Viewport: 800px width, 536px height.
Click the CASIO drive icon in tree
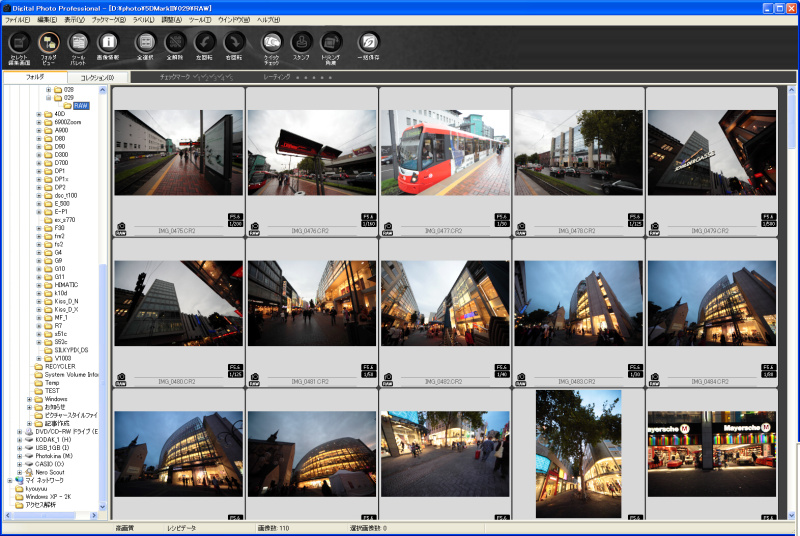(29, 465)
